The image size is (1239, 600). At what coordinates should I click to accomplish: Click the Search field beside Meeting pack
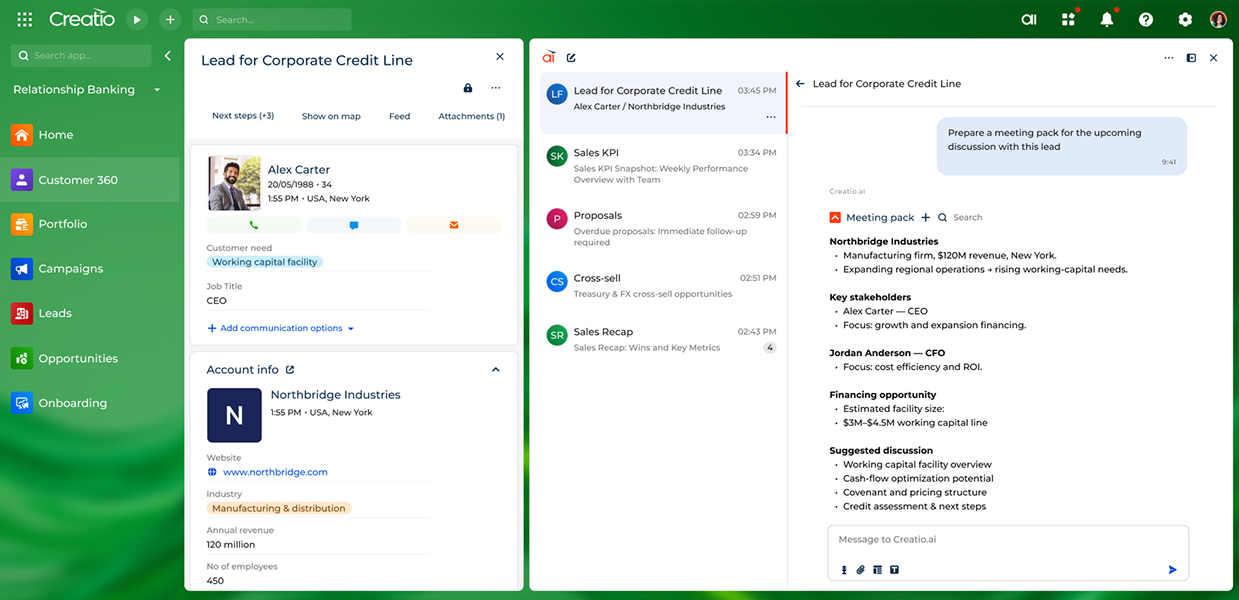961,217
